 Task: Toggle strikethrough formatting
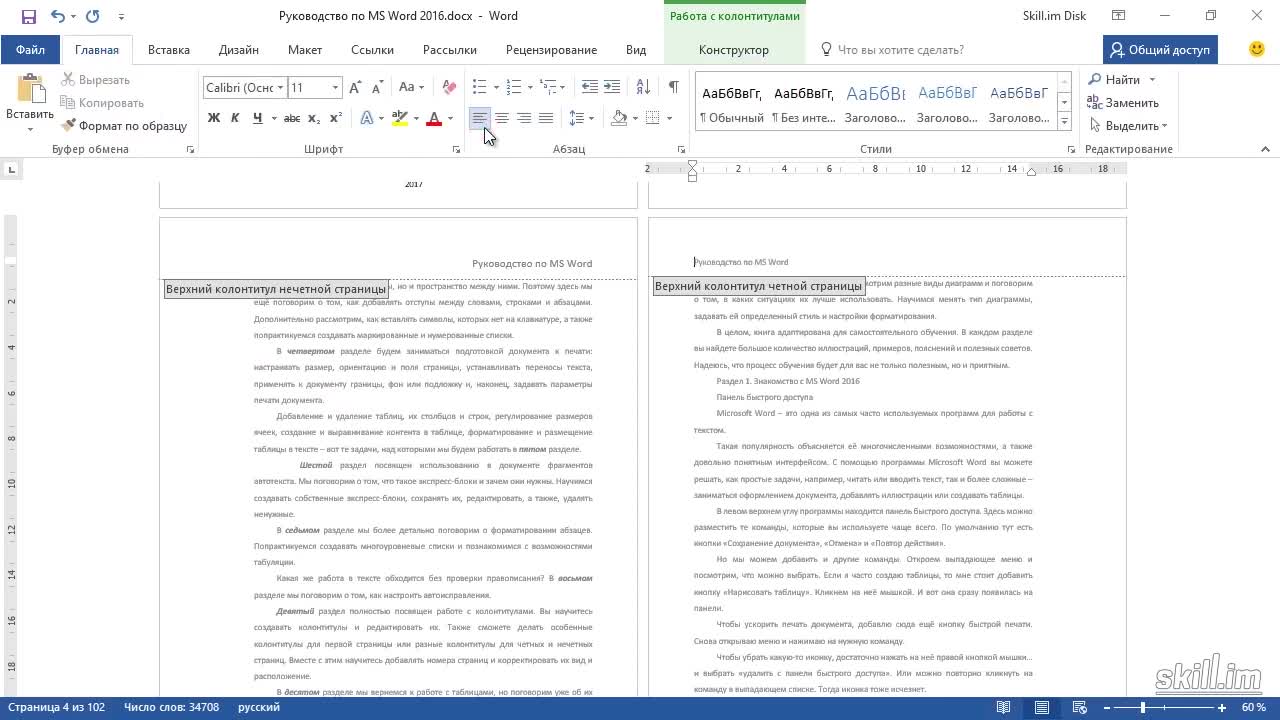pyautogui.click(x=292, y=118)
